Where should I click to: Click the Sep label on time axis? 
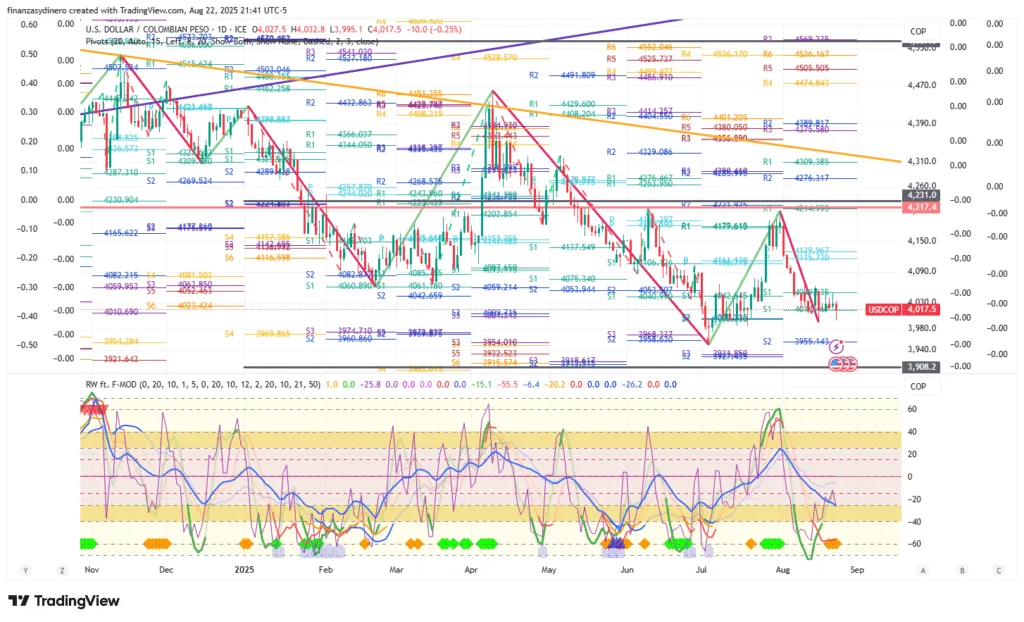pos(857,570)
